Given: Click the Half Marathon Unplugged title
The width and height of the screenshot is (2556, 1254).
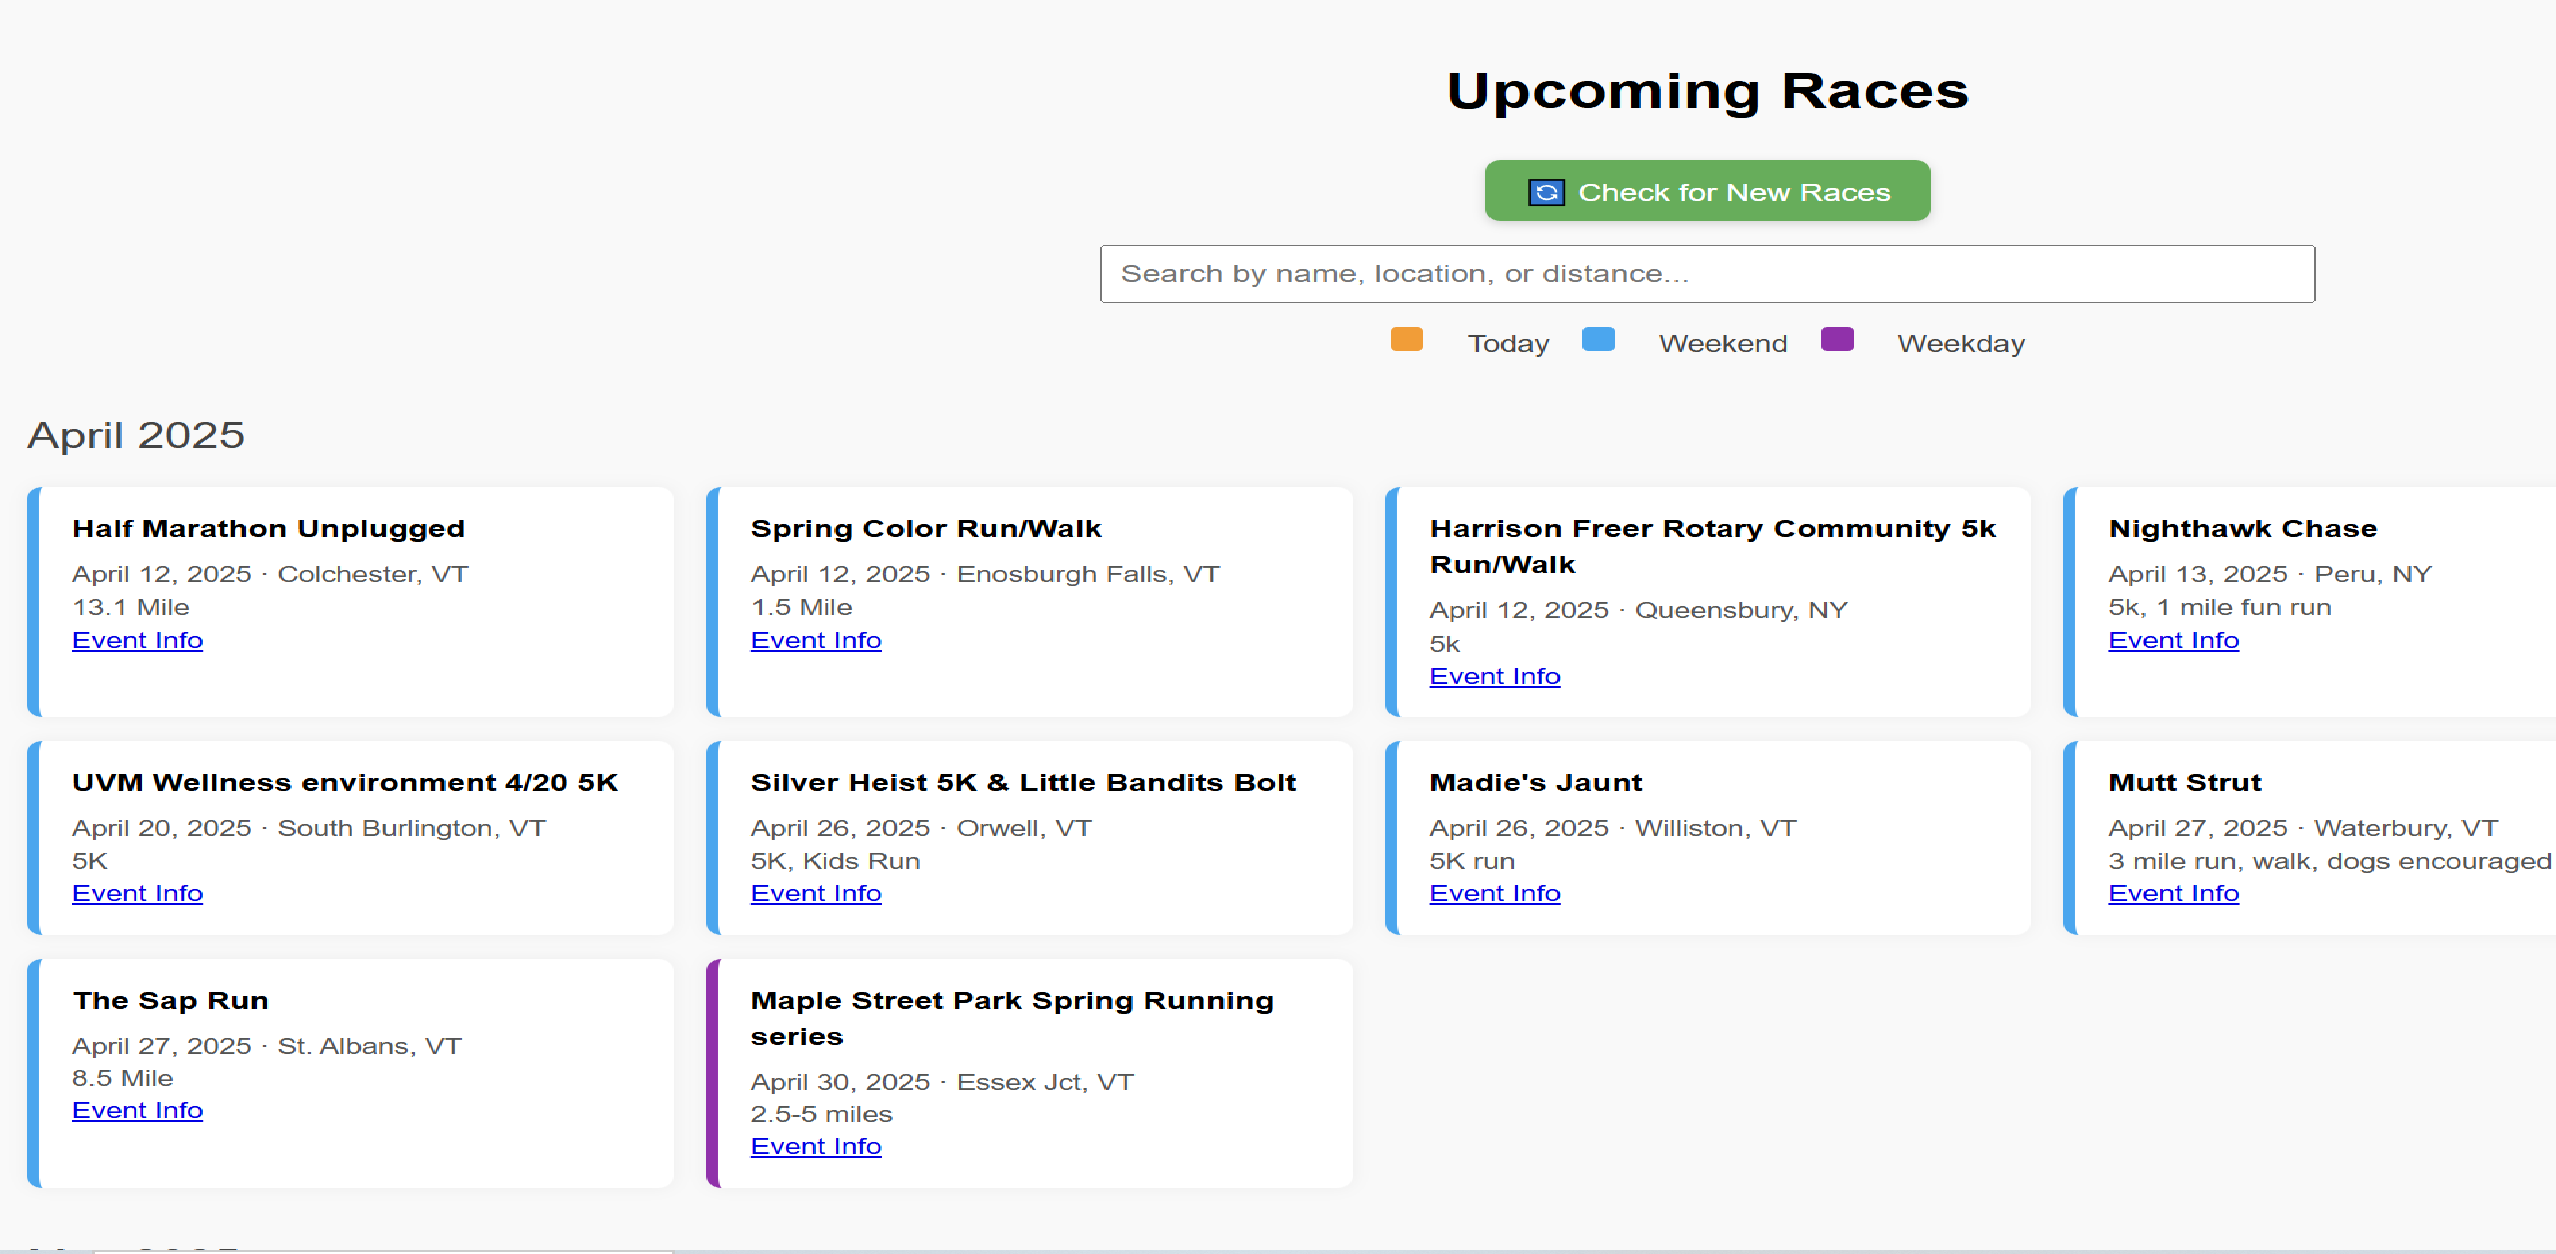Looking at the screenshot, I should coord(269,528).
